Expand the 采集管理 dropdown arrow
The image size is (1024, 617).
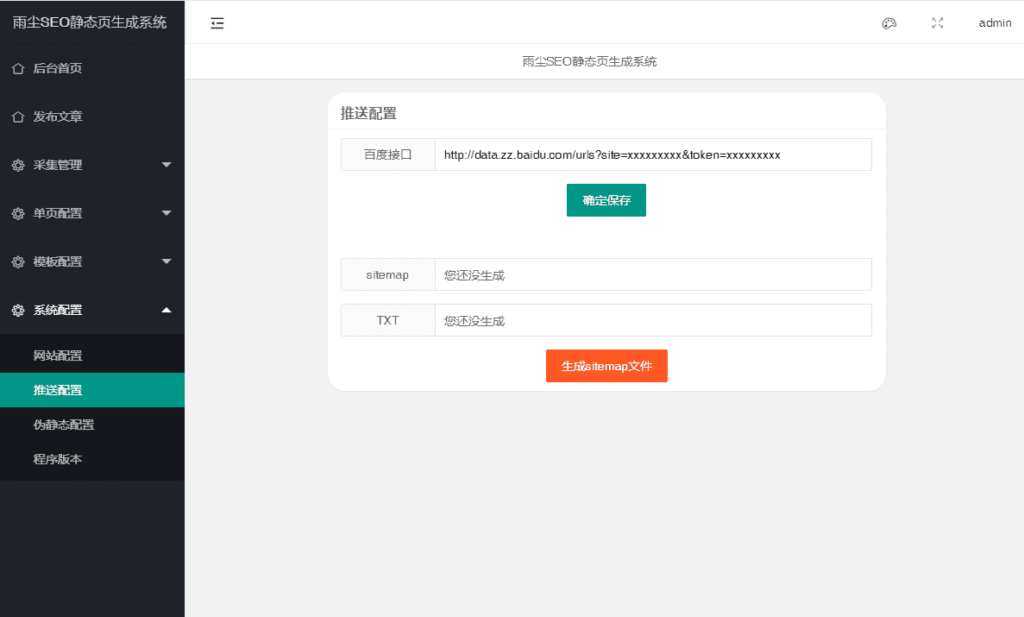point(167,165)
